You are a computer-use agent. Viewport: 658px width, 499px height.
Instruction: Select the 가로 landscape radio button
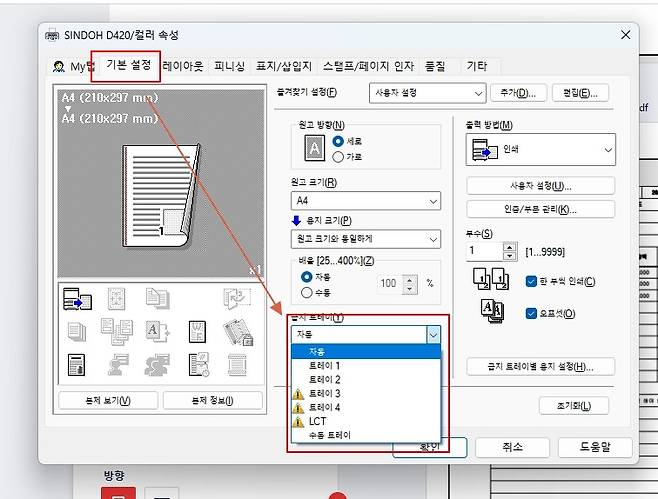point(338,157)
